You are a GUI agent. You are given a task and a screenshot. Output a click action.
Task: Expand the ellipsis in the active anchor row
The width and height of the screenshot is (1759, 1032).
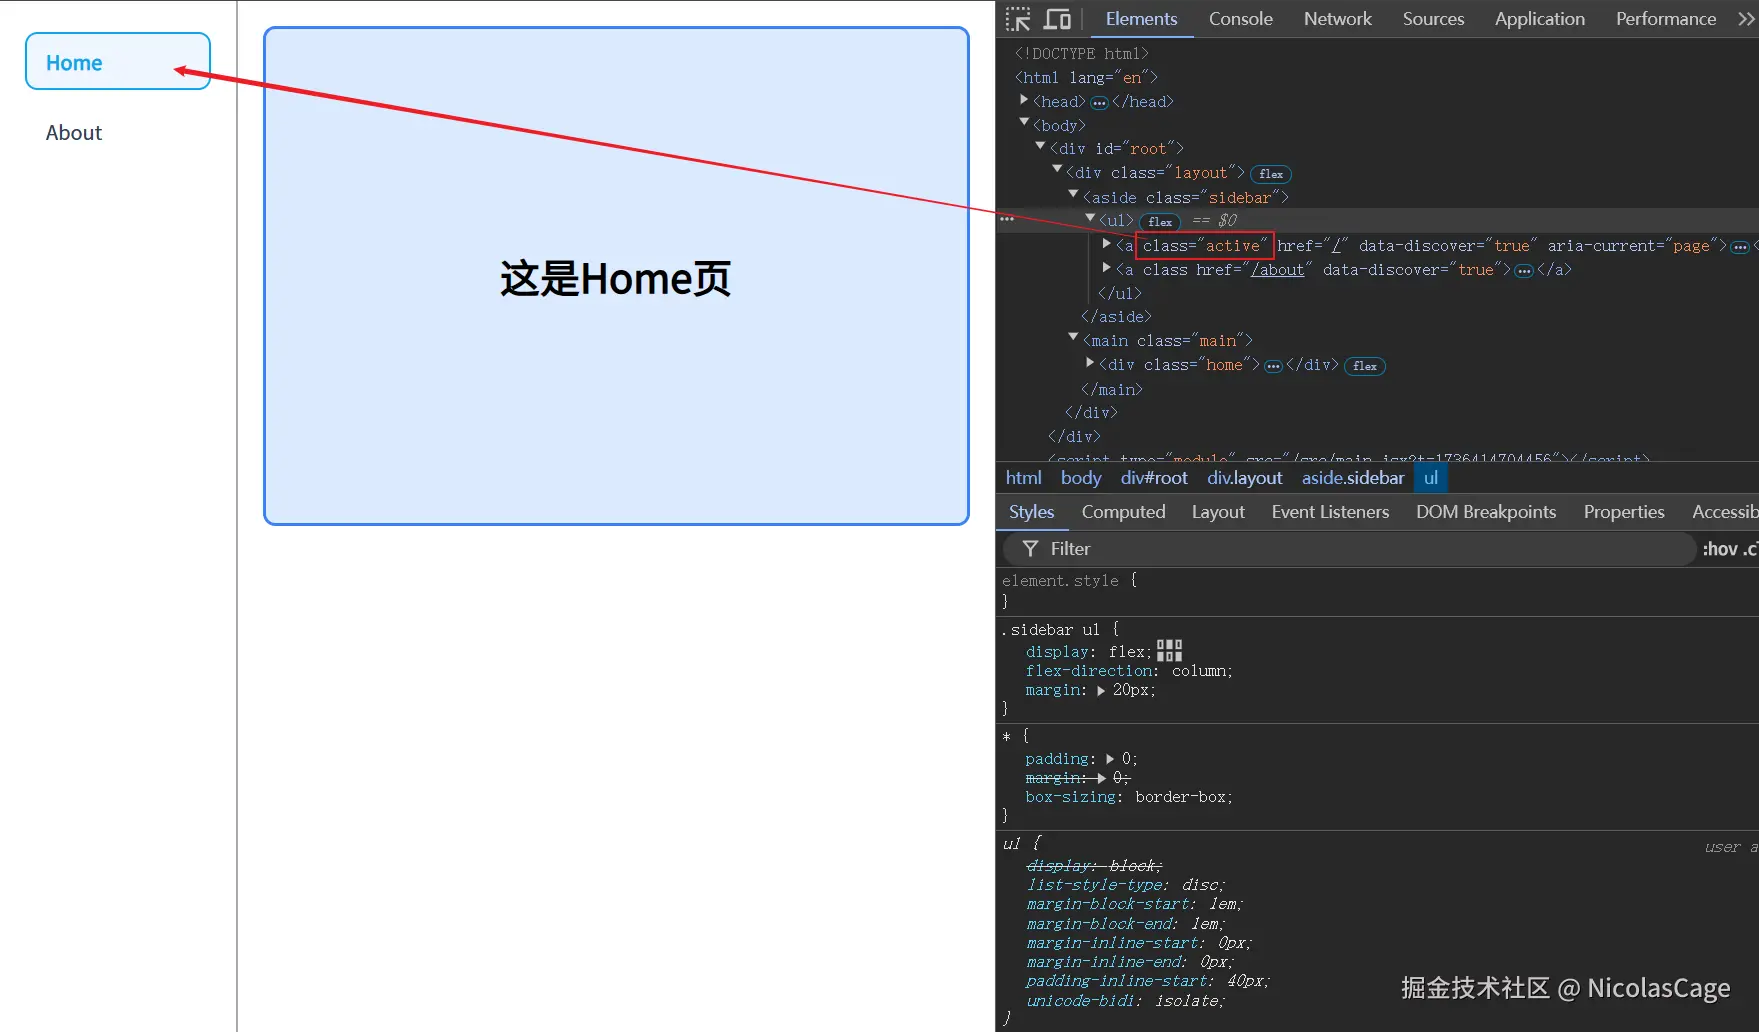(1740, 247)
